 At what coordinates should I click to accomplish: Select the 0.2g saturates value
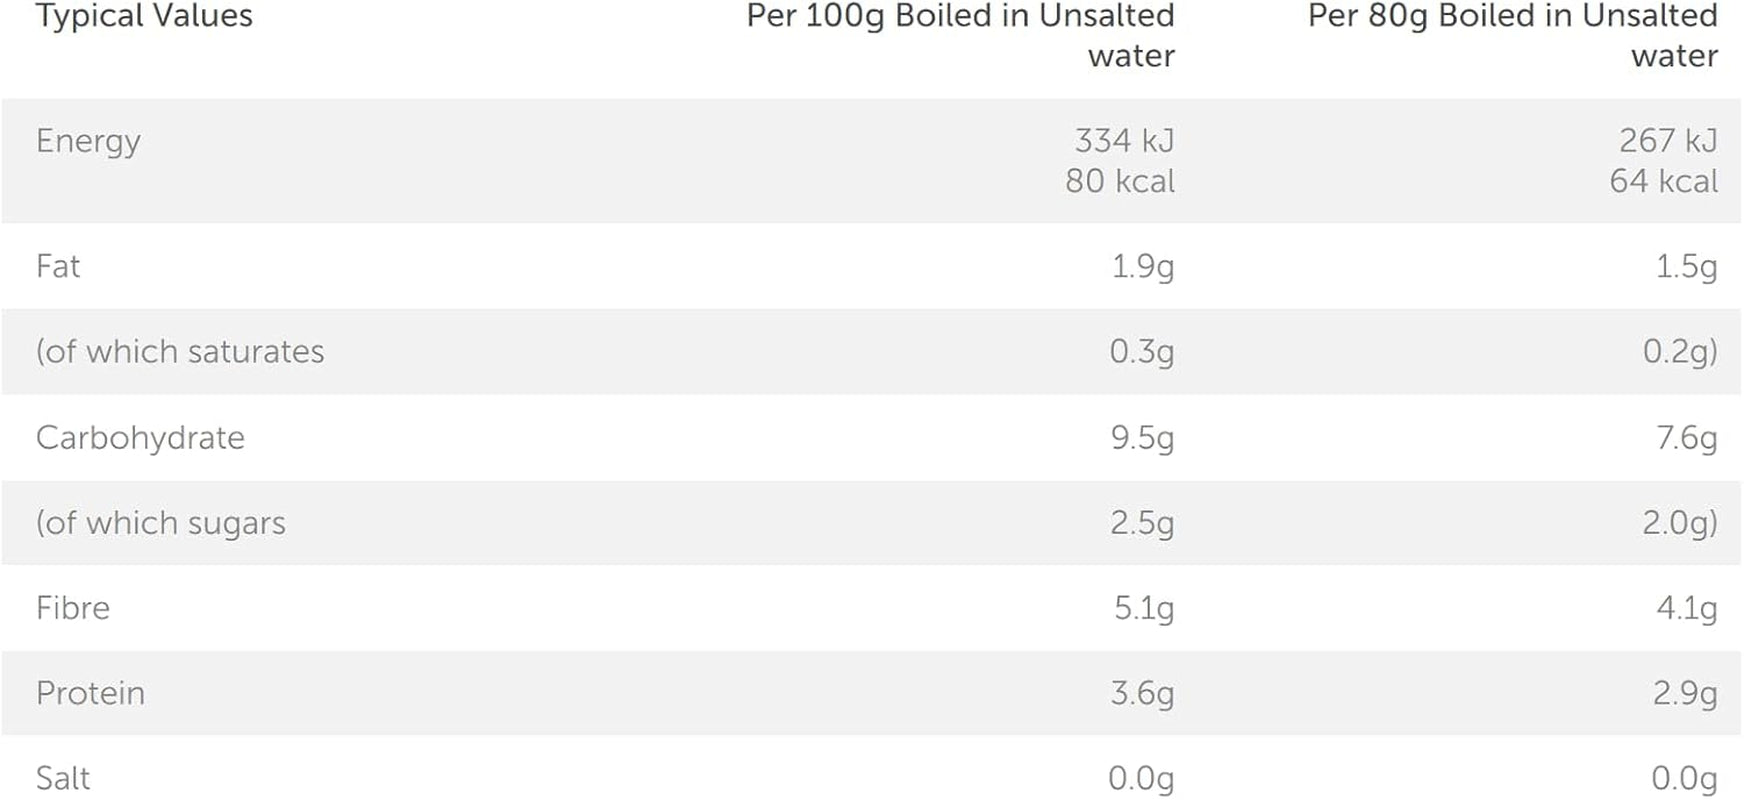point(1680,352)
